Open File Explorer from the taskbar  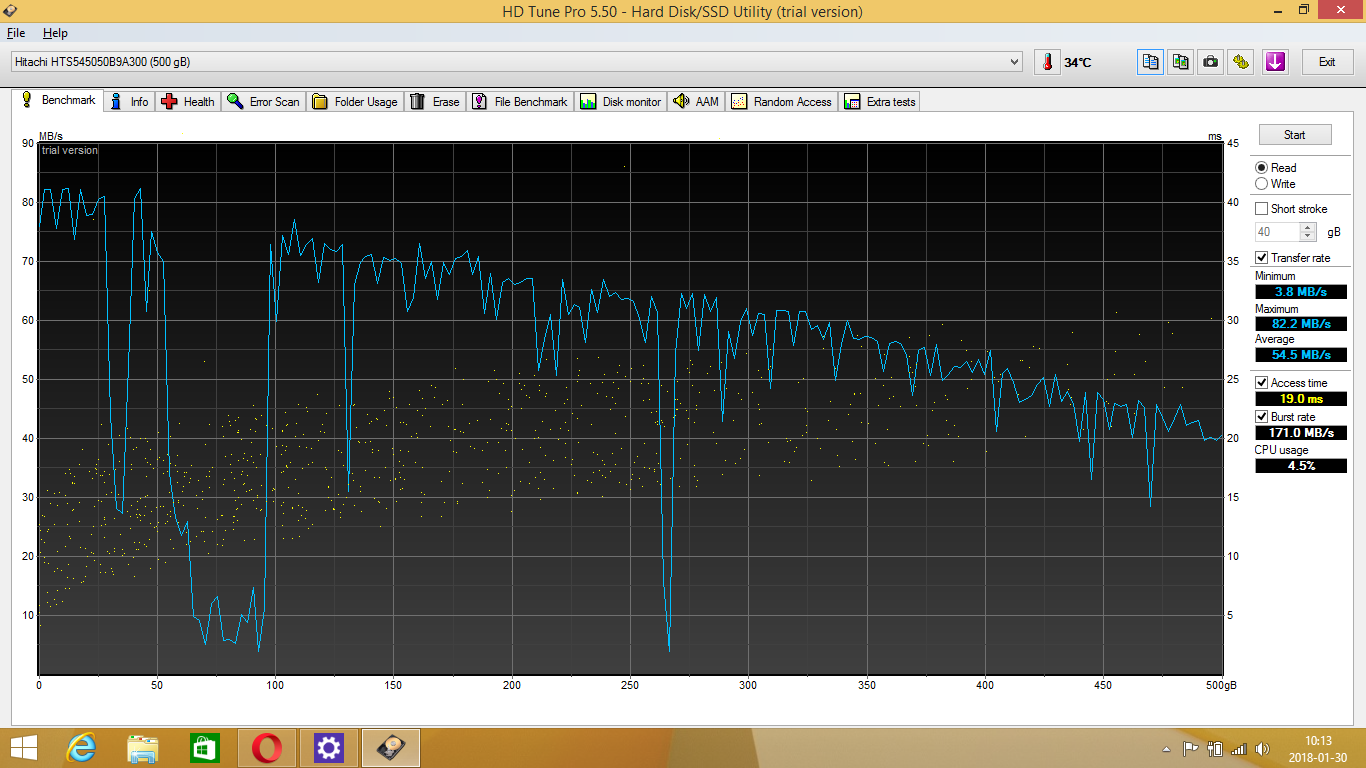143,747
